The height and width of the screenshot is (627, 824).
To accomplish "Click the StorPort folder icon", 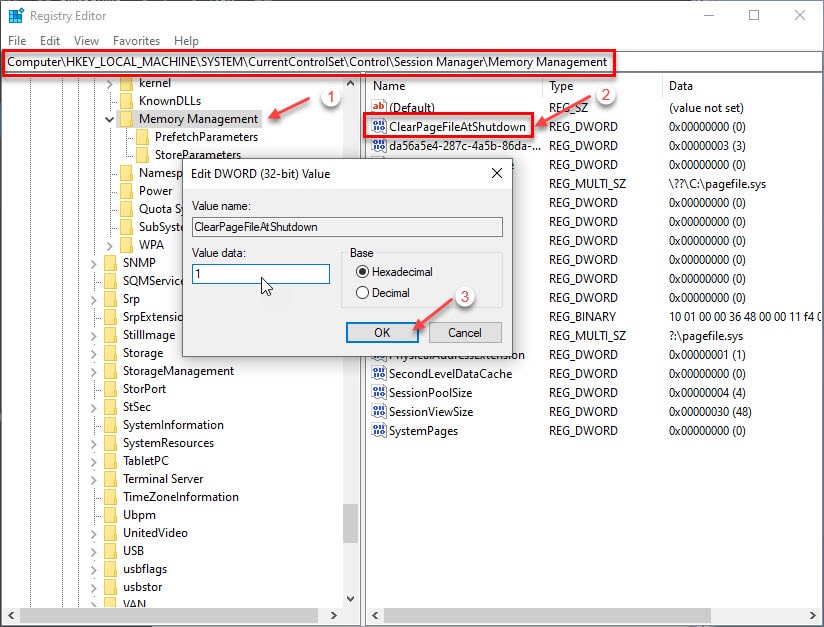I will (x=110, y=389).
